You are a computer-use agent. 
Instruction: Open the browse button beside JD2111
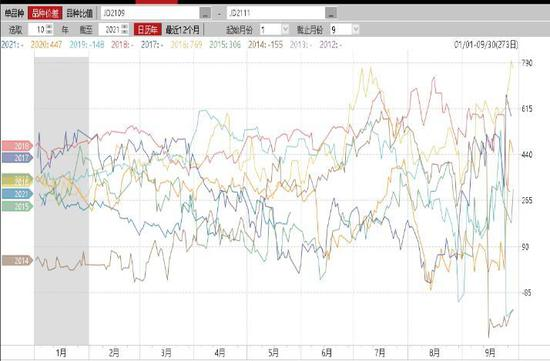[331, 13]
